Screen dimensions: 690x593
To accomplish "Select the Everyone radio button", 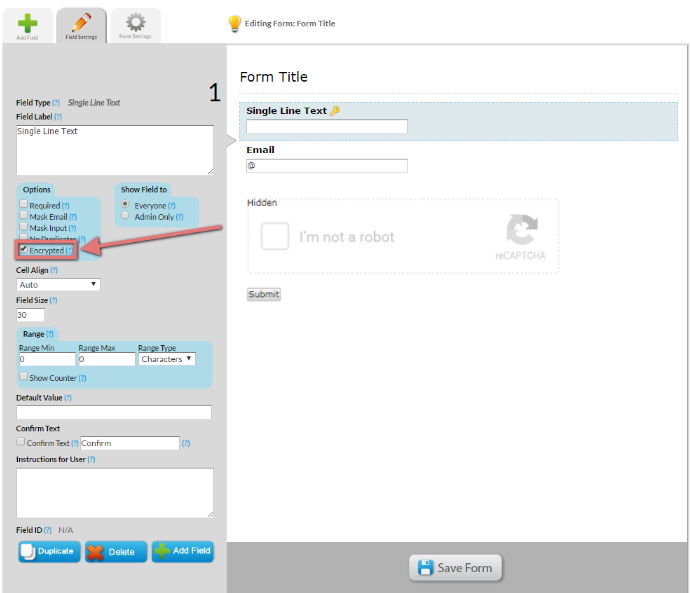I will pyautogui.click(x=125, y=204).
